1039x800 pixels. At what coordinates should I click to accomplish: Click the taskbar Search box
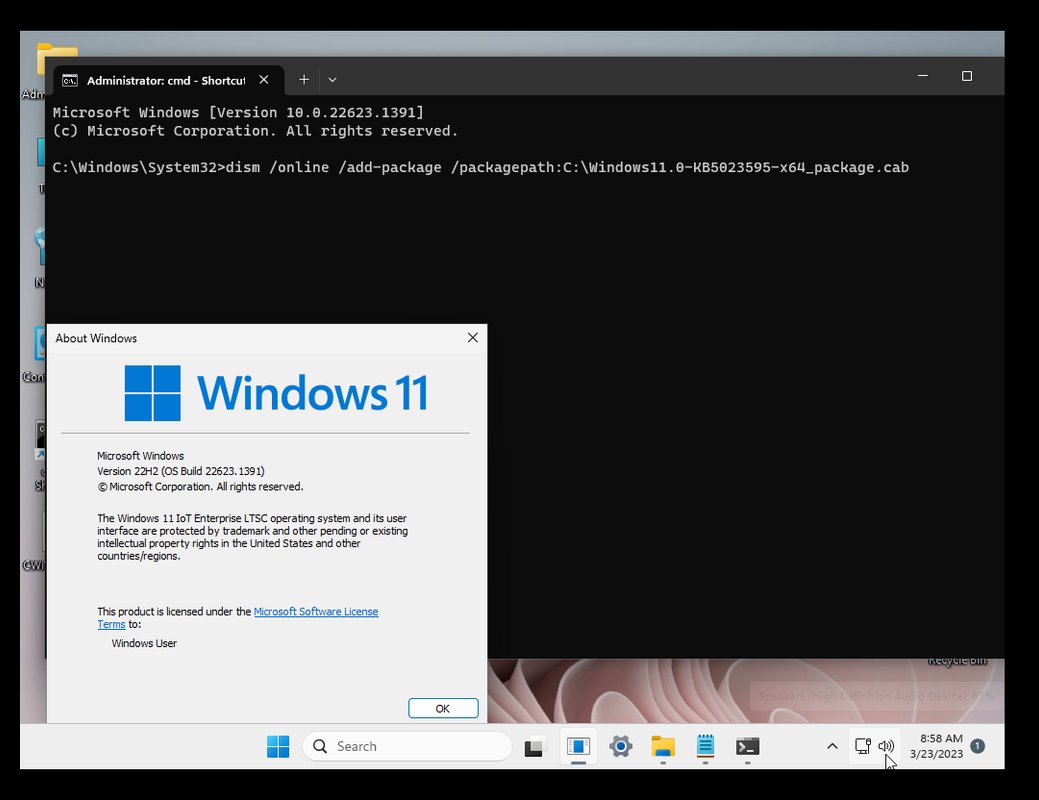click(x=407, y=746)
